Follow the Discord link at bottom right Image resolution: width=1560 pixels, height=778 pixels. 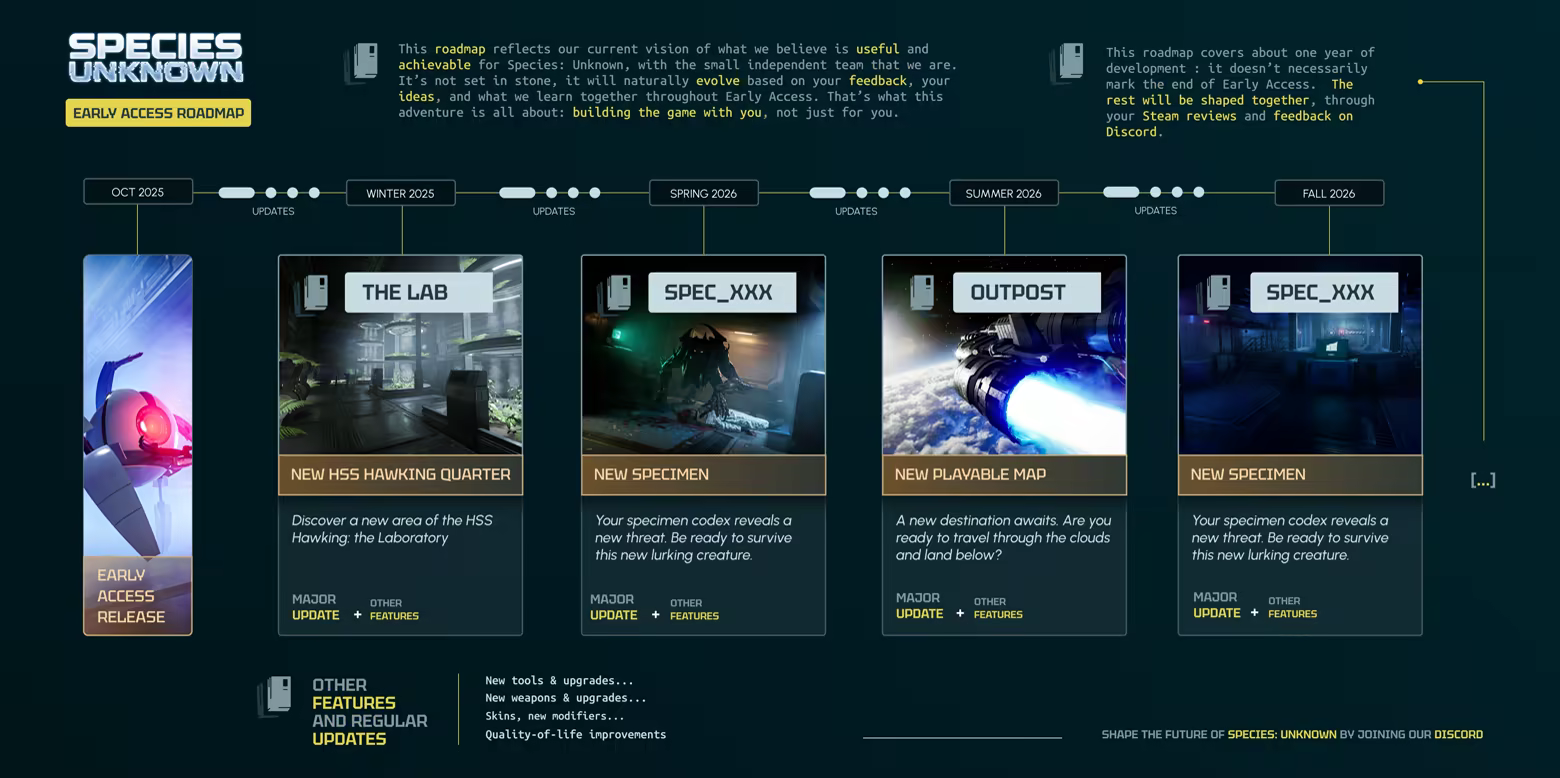pos(1458,734)
